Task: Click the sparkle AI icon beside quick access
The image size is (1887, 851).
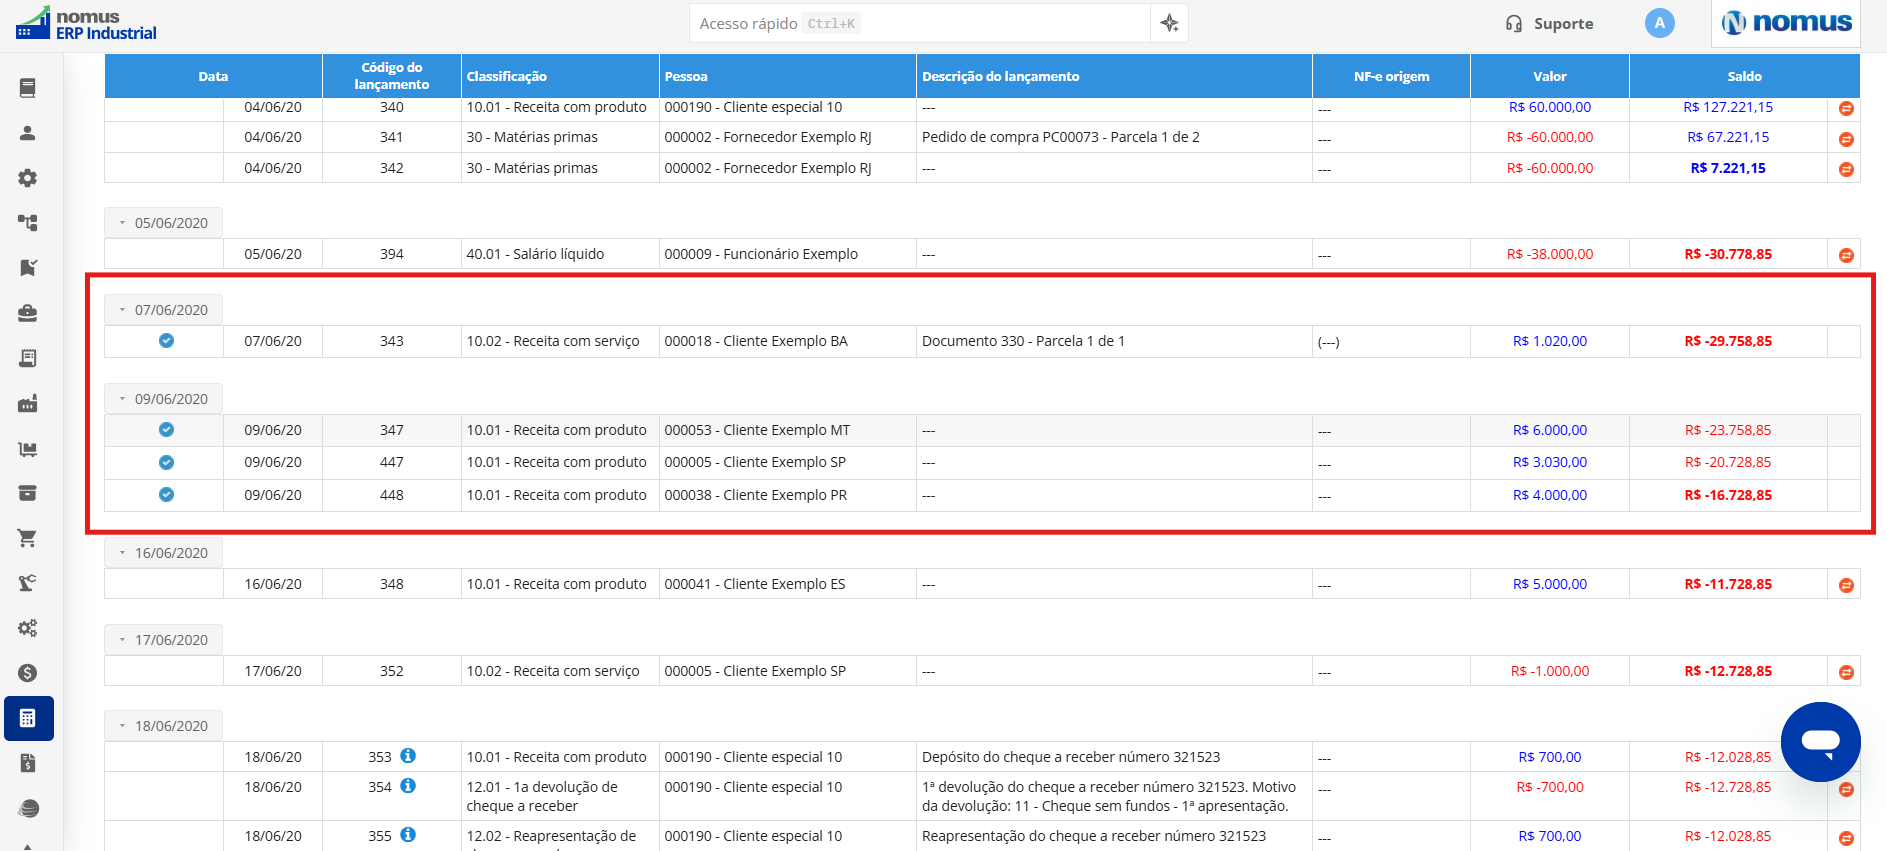Action: click(1169, 23)
